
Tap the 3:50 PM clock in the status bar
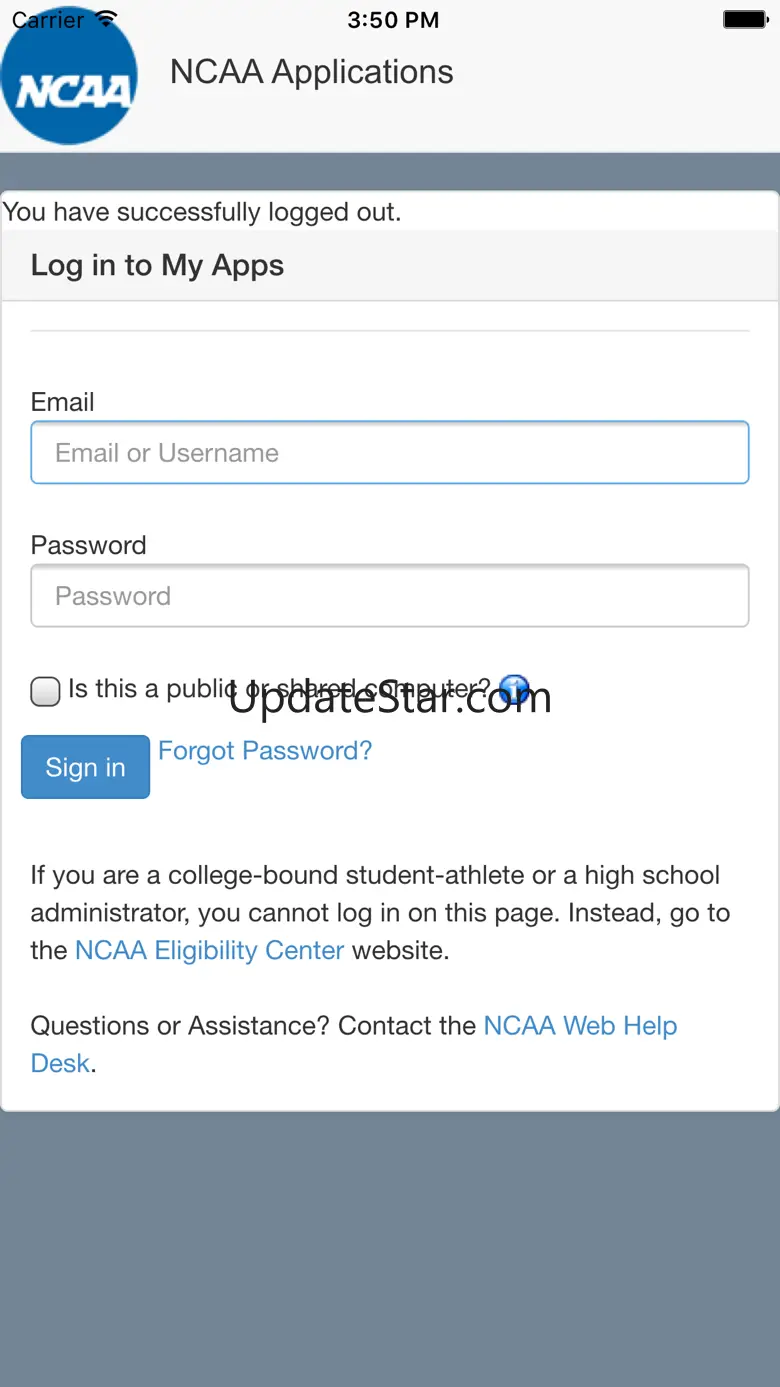(393, 20)
